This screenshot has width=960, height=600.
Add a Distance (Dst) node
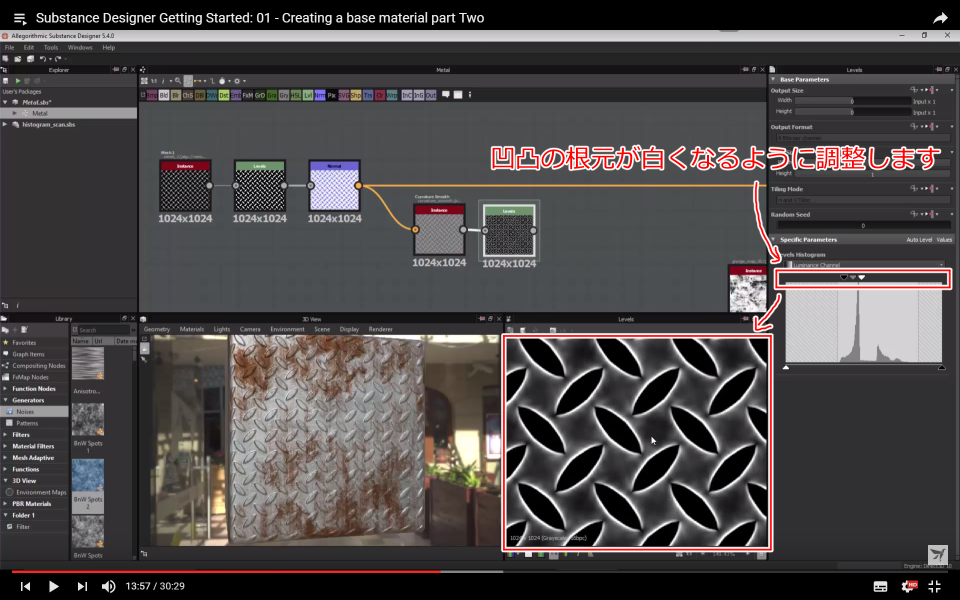click(x=223, y=95)
